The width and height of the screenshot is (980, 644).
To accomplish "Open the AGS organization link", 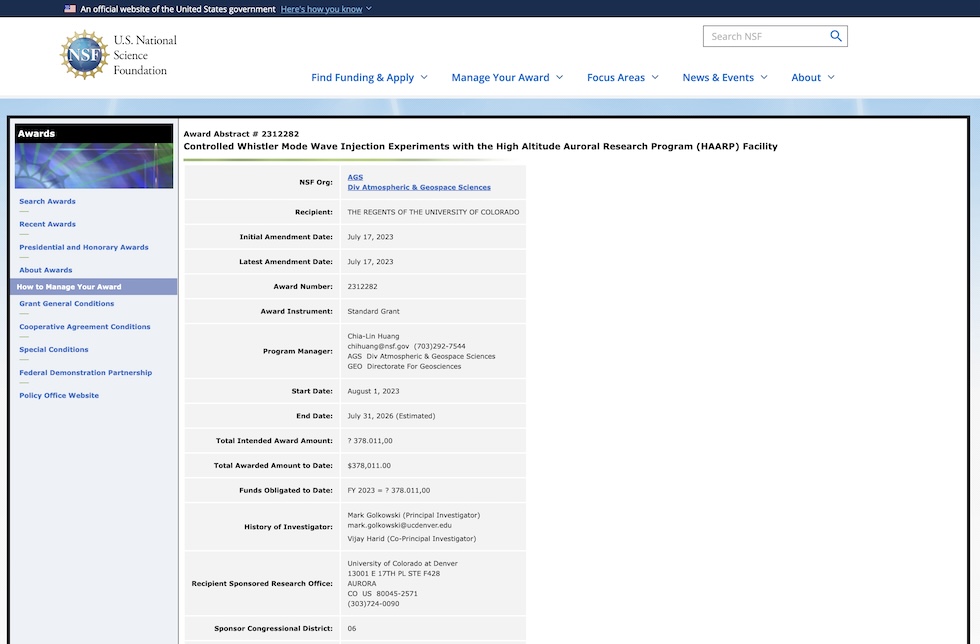I will [x=355, y=177].
